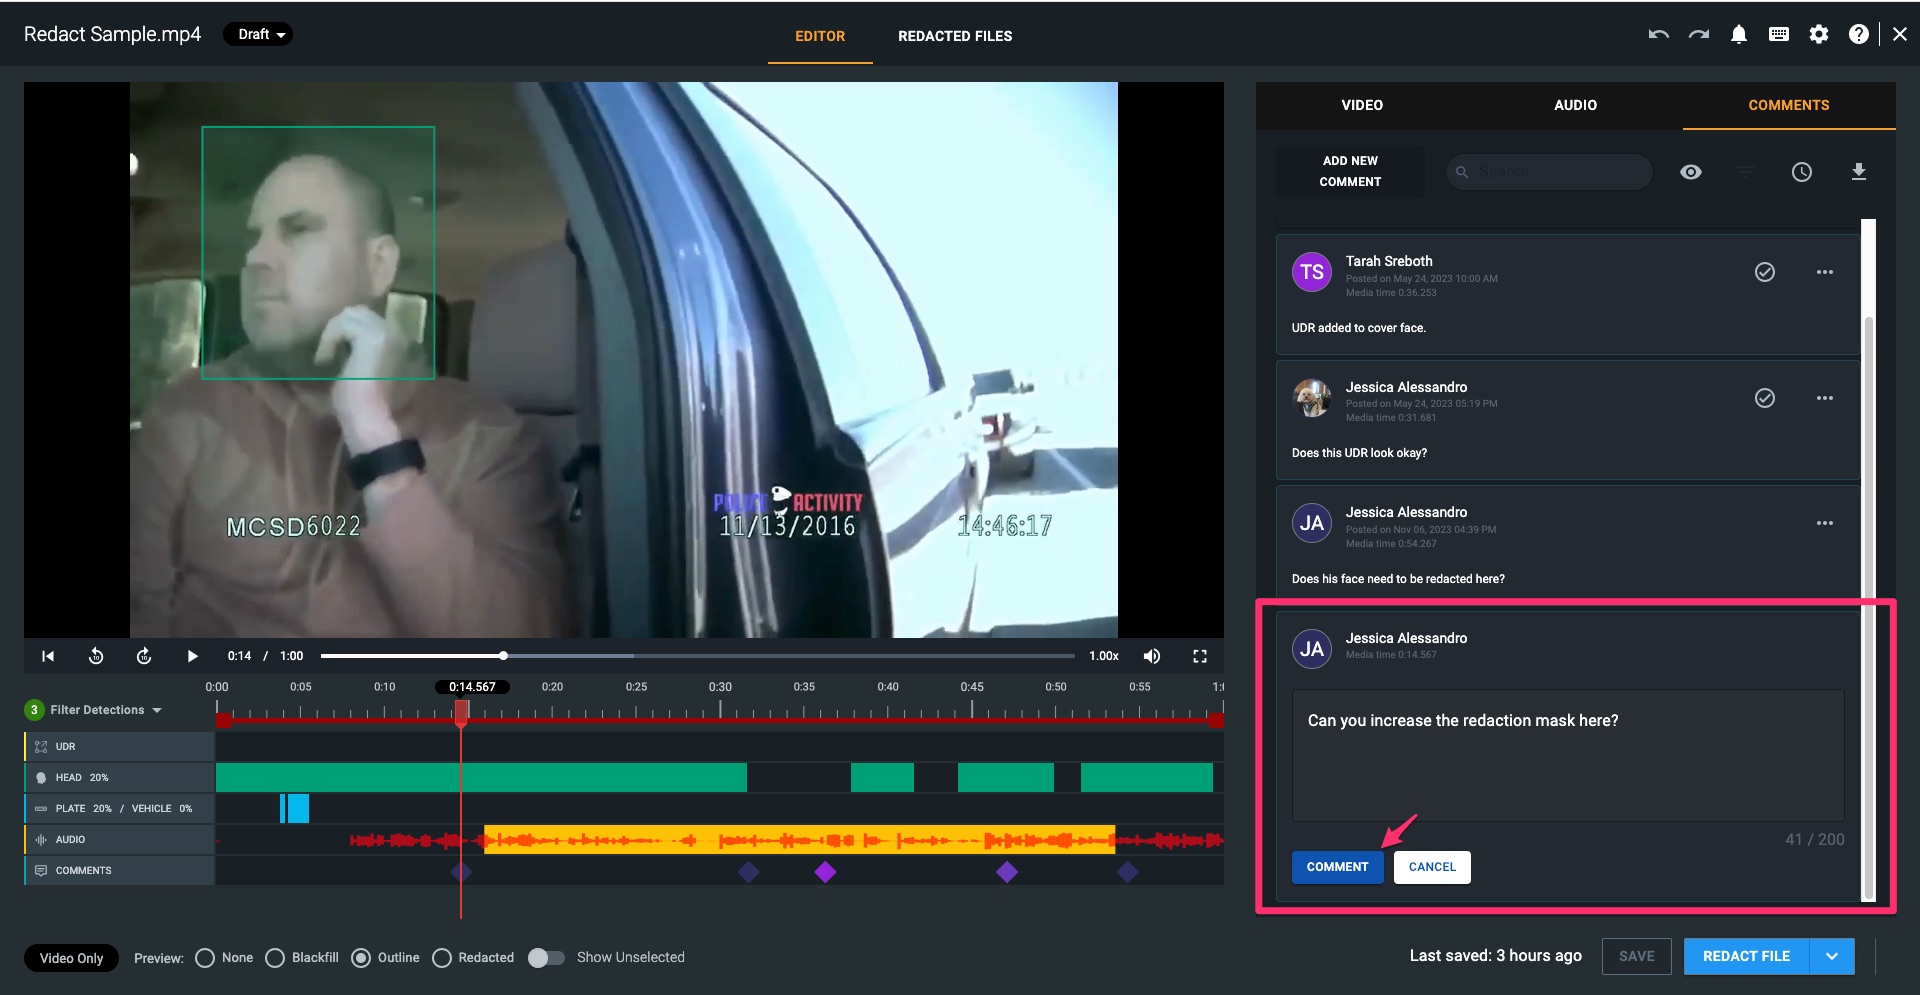Open keyboard shortcuts icon
The height and width of the screenshot is (995, 1920).
point(1779,35)
